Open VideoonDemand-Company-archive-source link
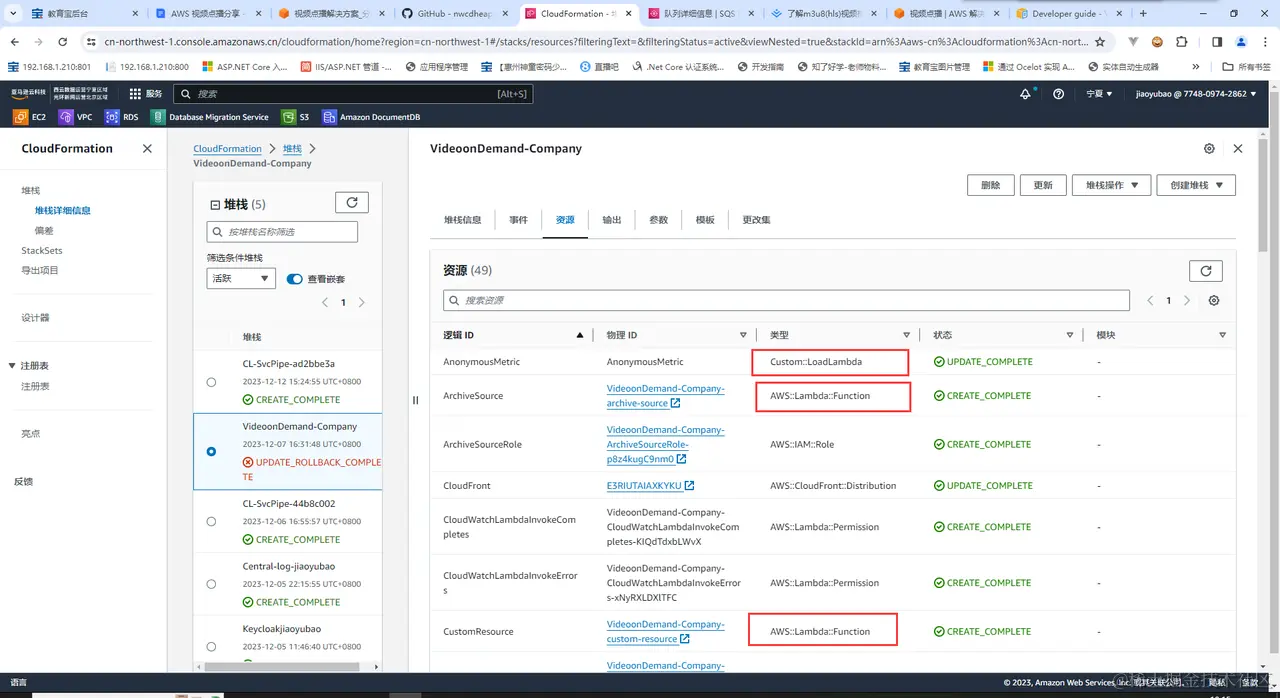The width and height of the screenshot is (1280, 698). click(x=665, y=396)
